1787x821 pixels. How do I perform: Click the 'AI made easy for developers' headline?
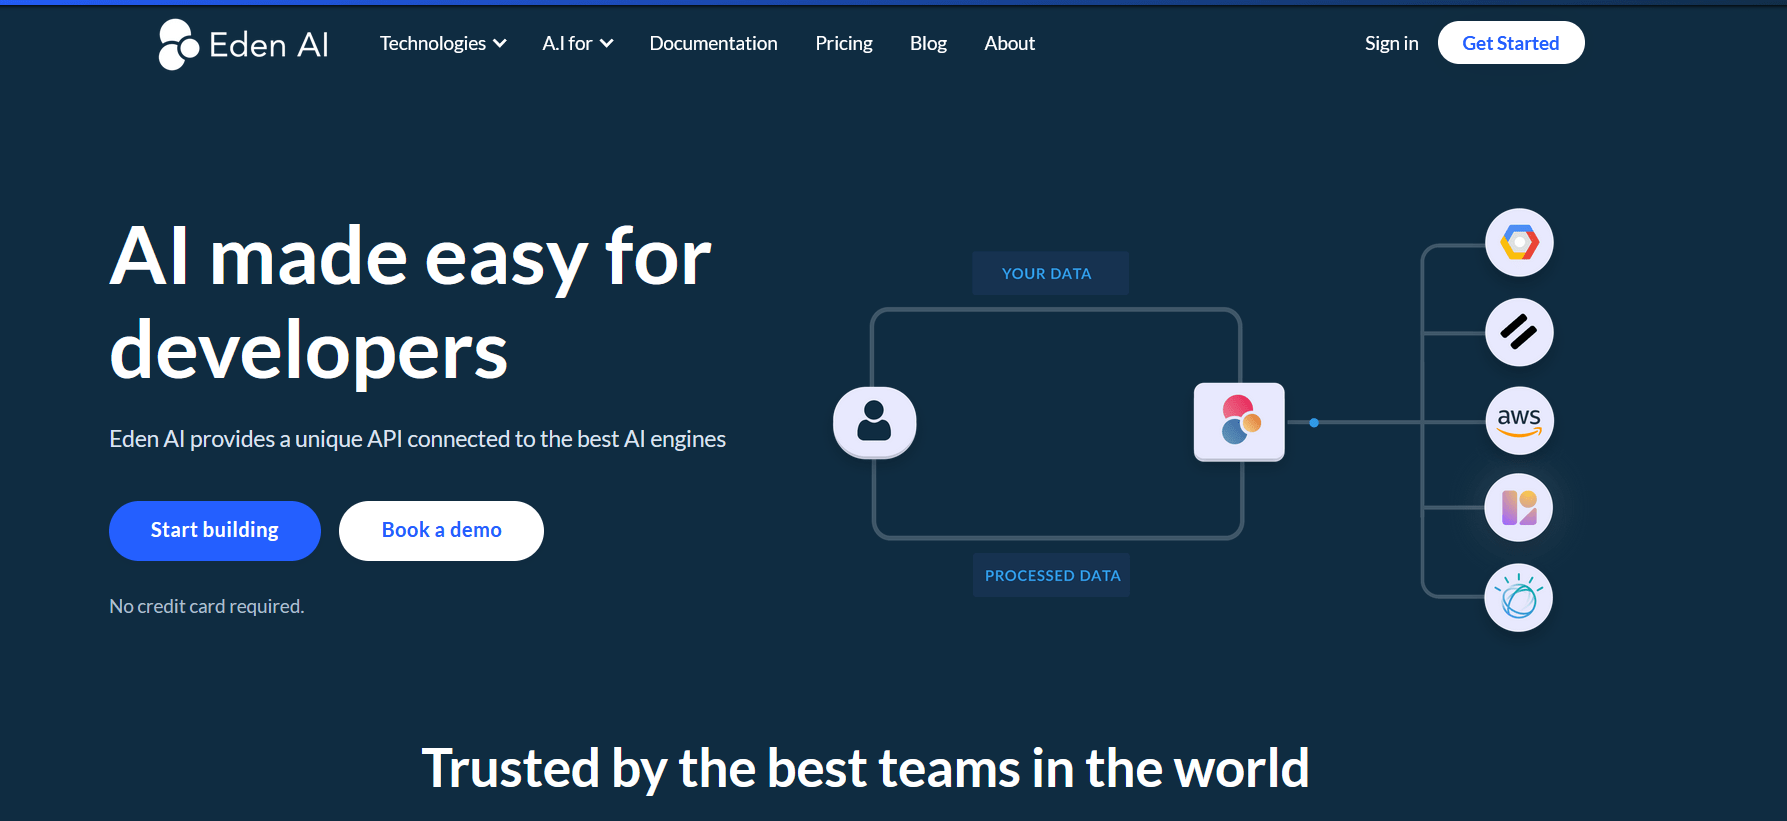pyautogui.click(x=410, y=303)
